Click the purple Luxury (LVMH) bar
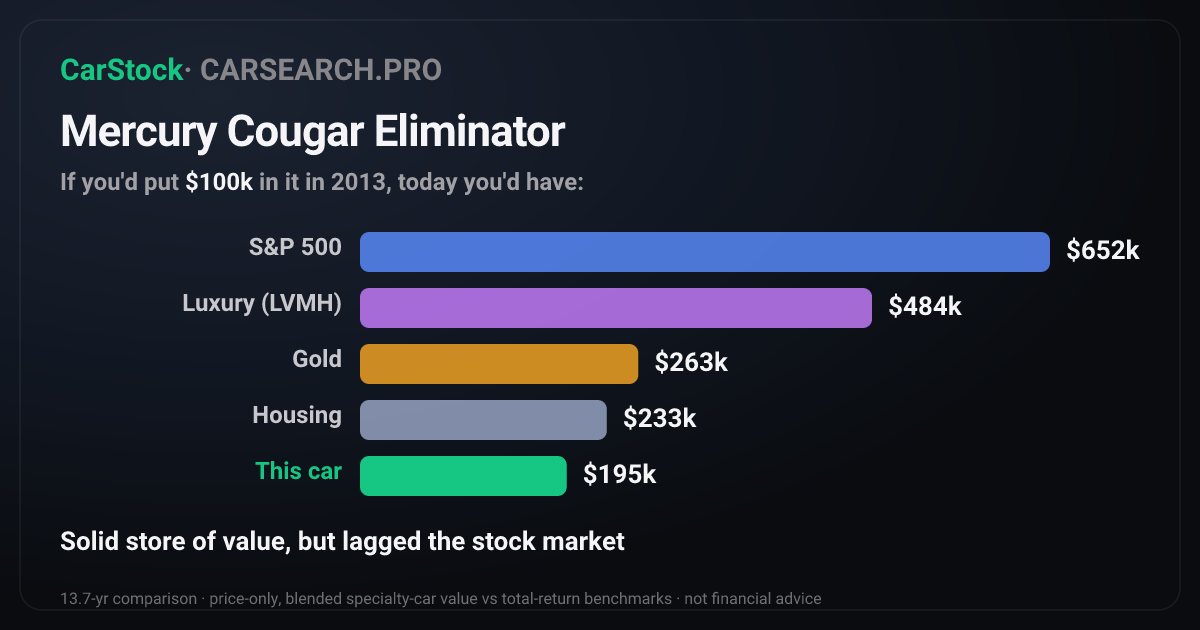1200x630 pixels. (616, 308)
